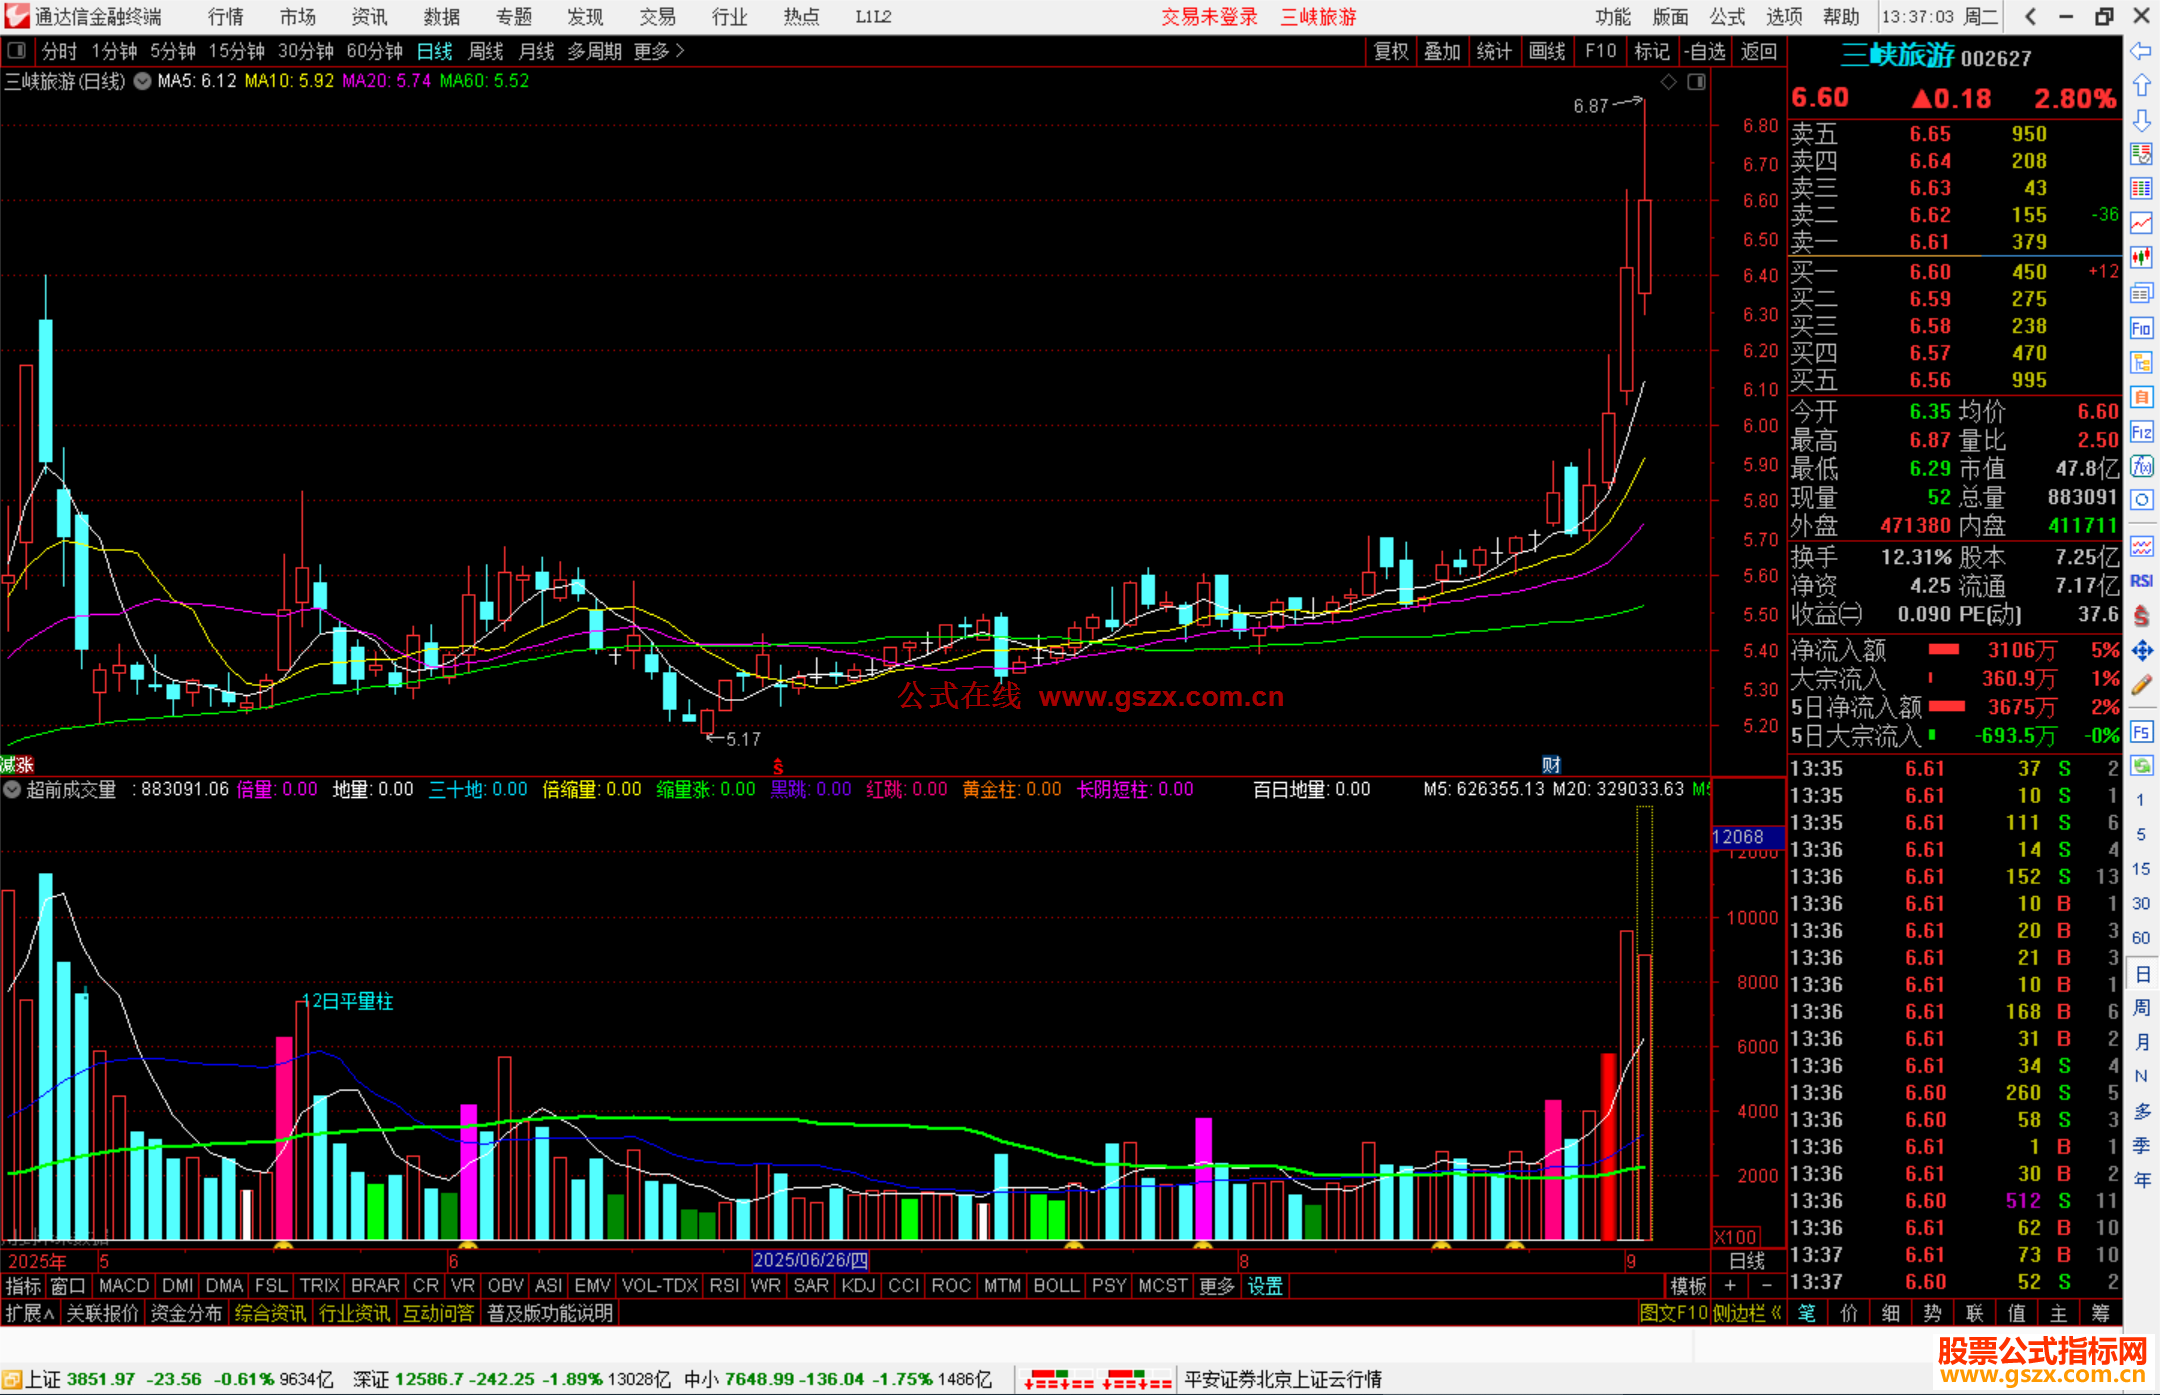The height and width of the screenshot is (1395, 2160).
Task: Open the colored grid table icon
Action: pyautogui.click(x=2141, y=189)
